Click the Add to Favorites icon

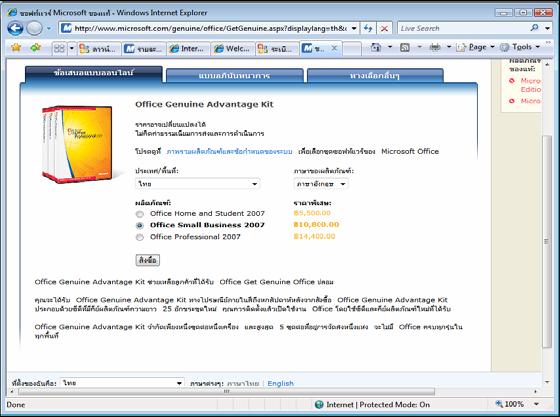[x=35, y=47]
